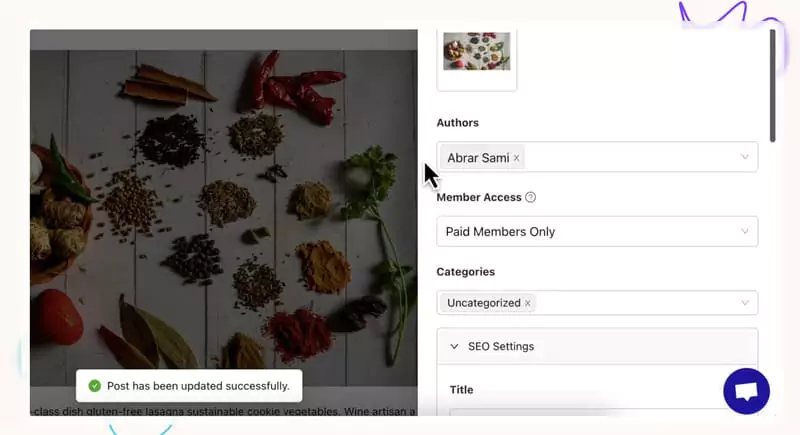Remove the Abrar Sami author tag
This screenshot has height=435, width=800.
point(516,158)
